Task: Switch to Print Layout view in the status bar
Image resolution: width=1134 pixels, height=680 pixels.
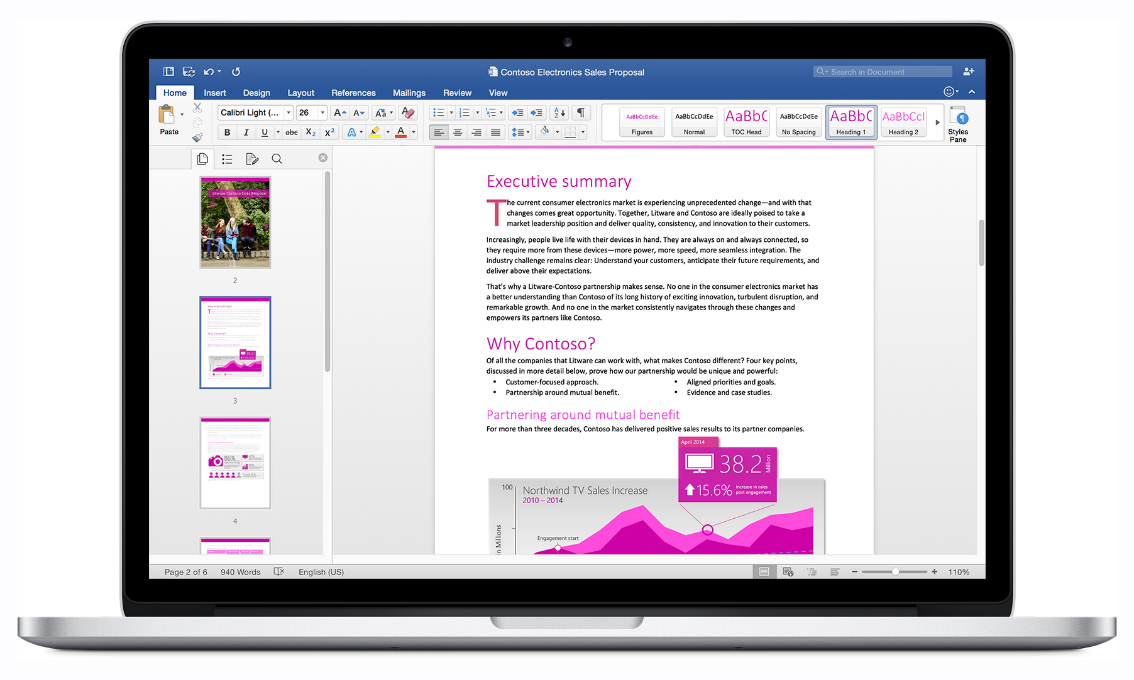Action: 764,571
